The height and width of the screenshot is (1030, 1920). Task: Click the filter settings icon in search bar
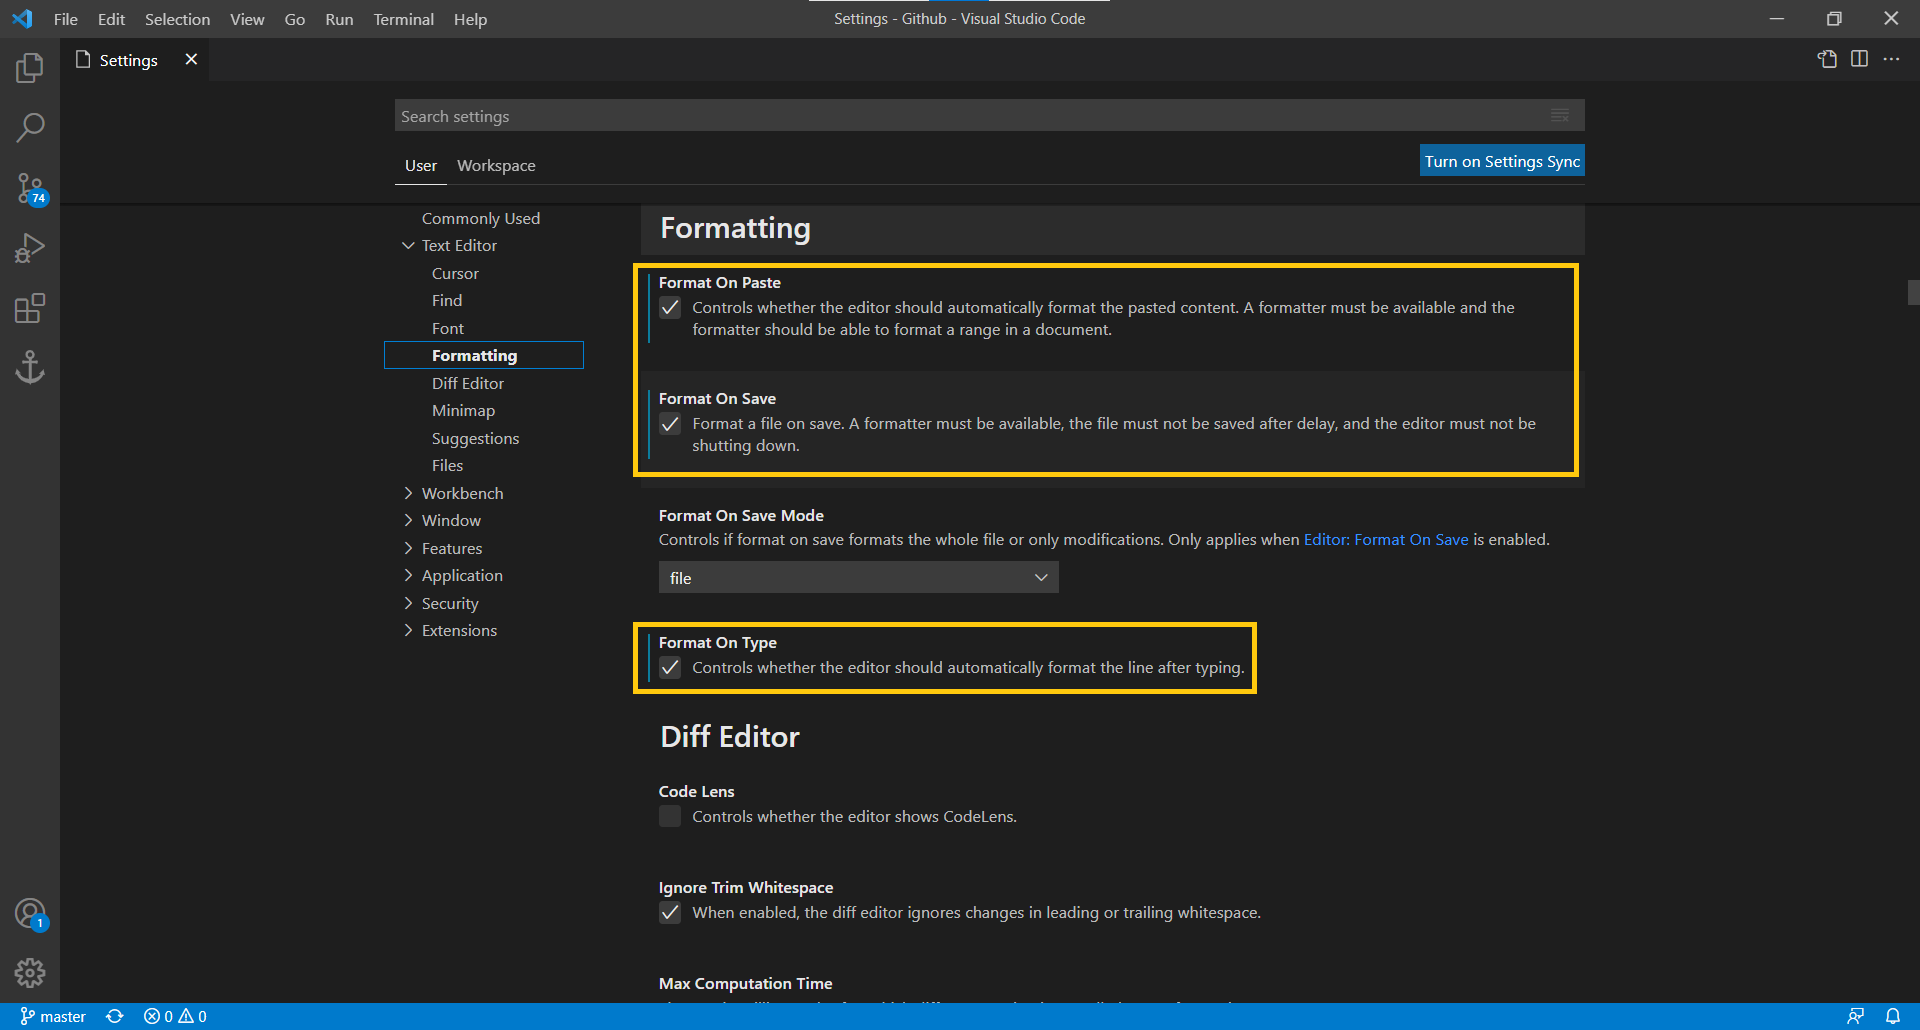point(1559,115)
